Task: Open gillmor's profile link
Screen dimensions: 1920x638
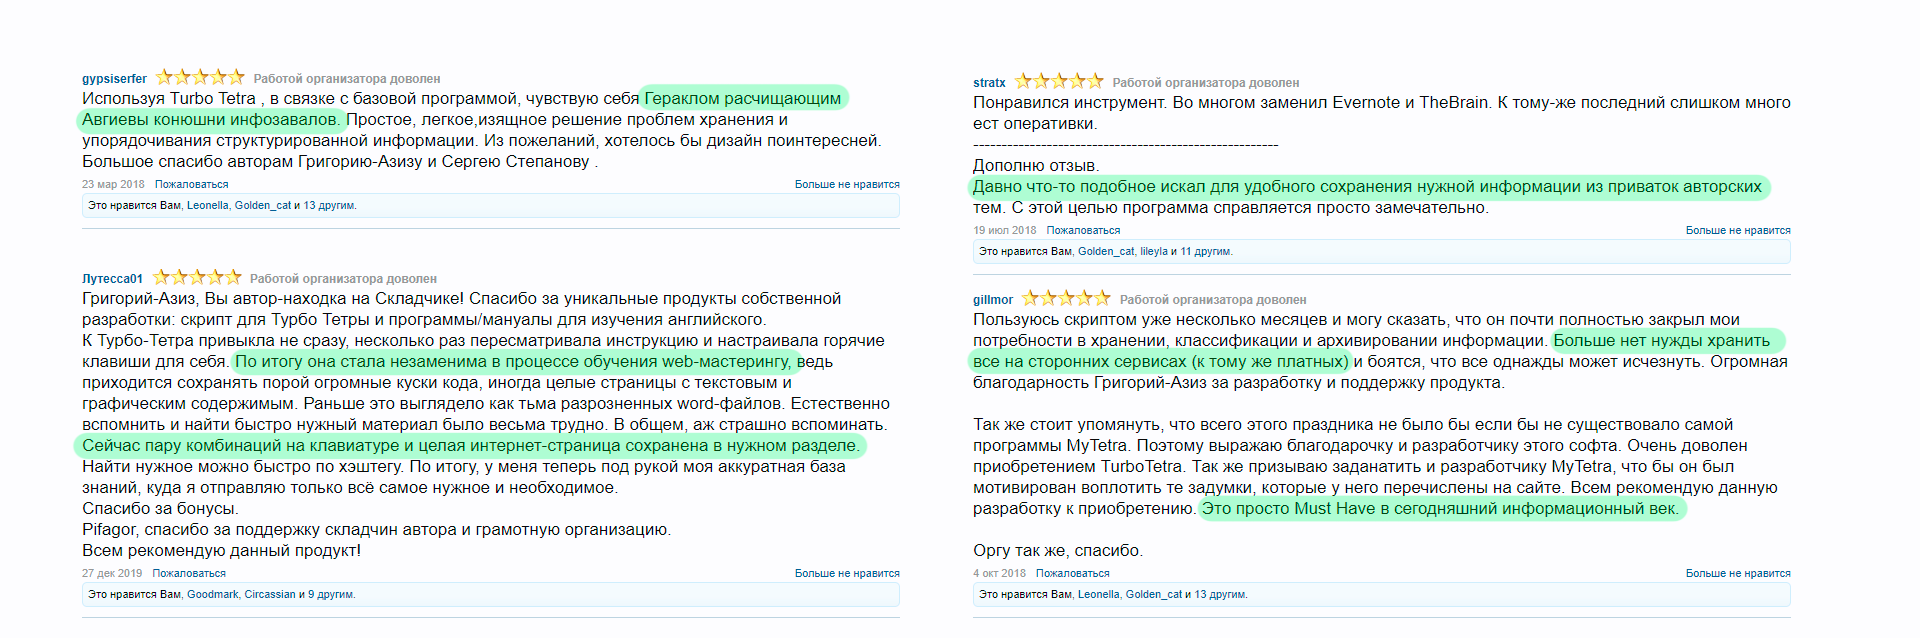Action: tap(993, 300)
